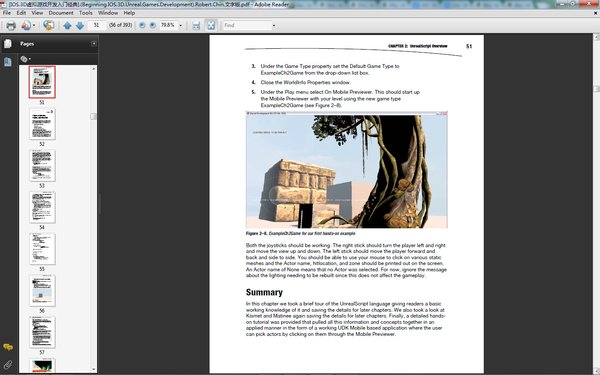Viewport: 600px width, 375px height.
Task: Open the zoom level dropdown arrow
Action: pos(181,26)
